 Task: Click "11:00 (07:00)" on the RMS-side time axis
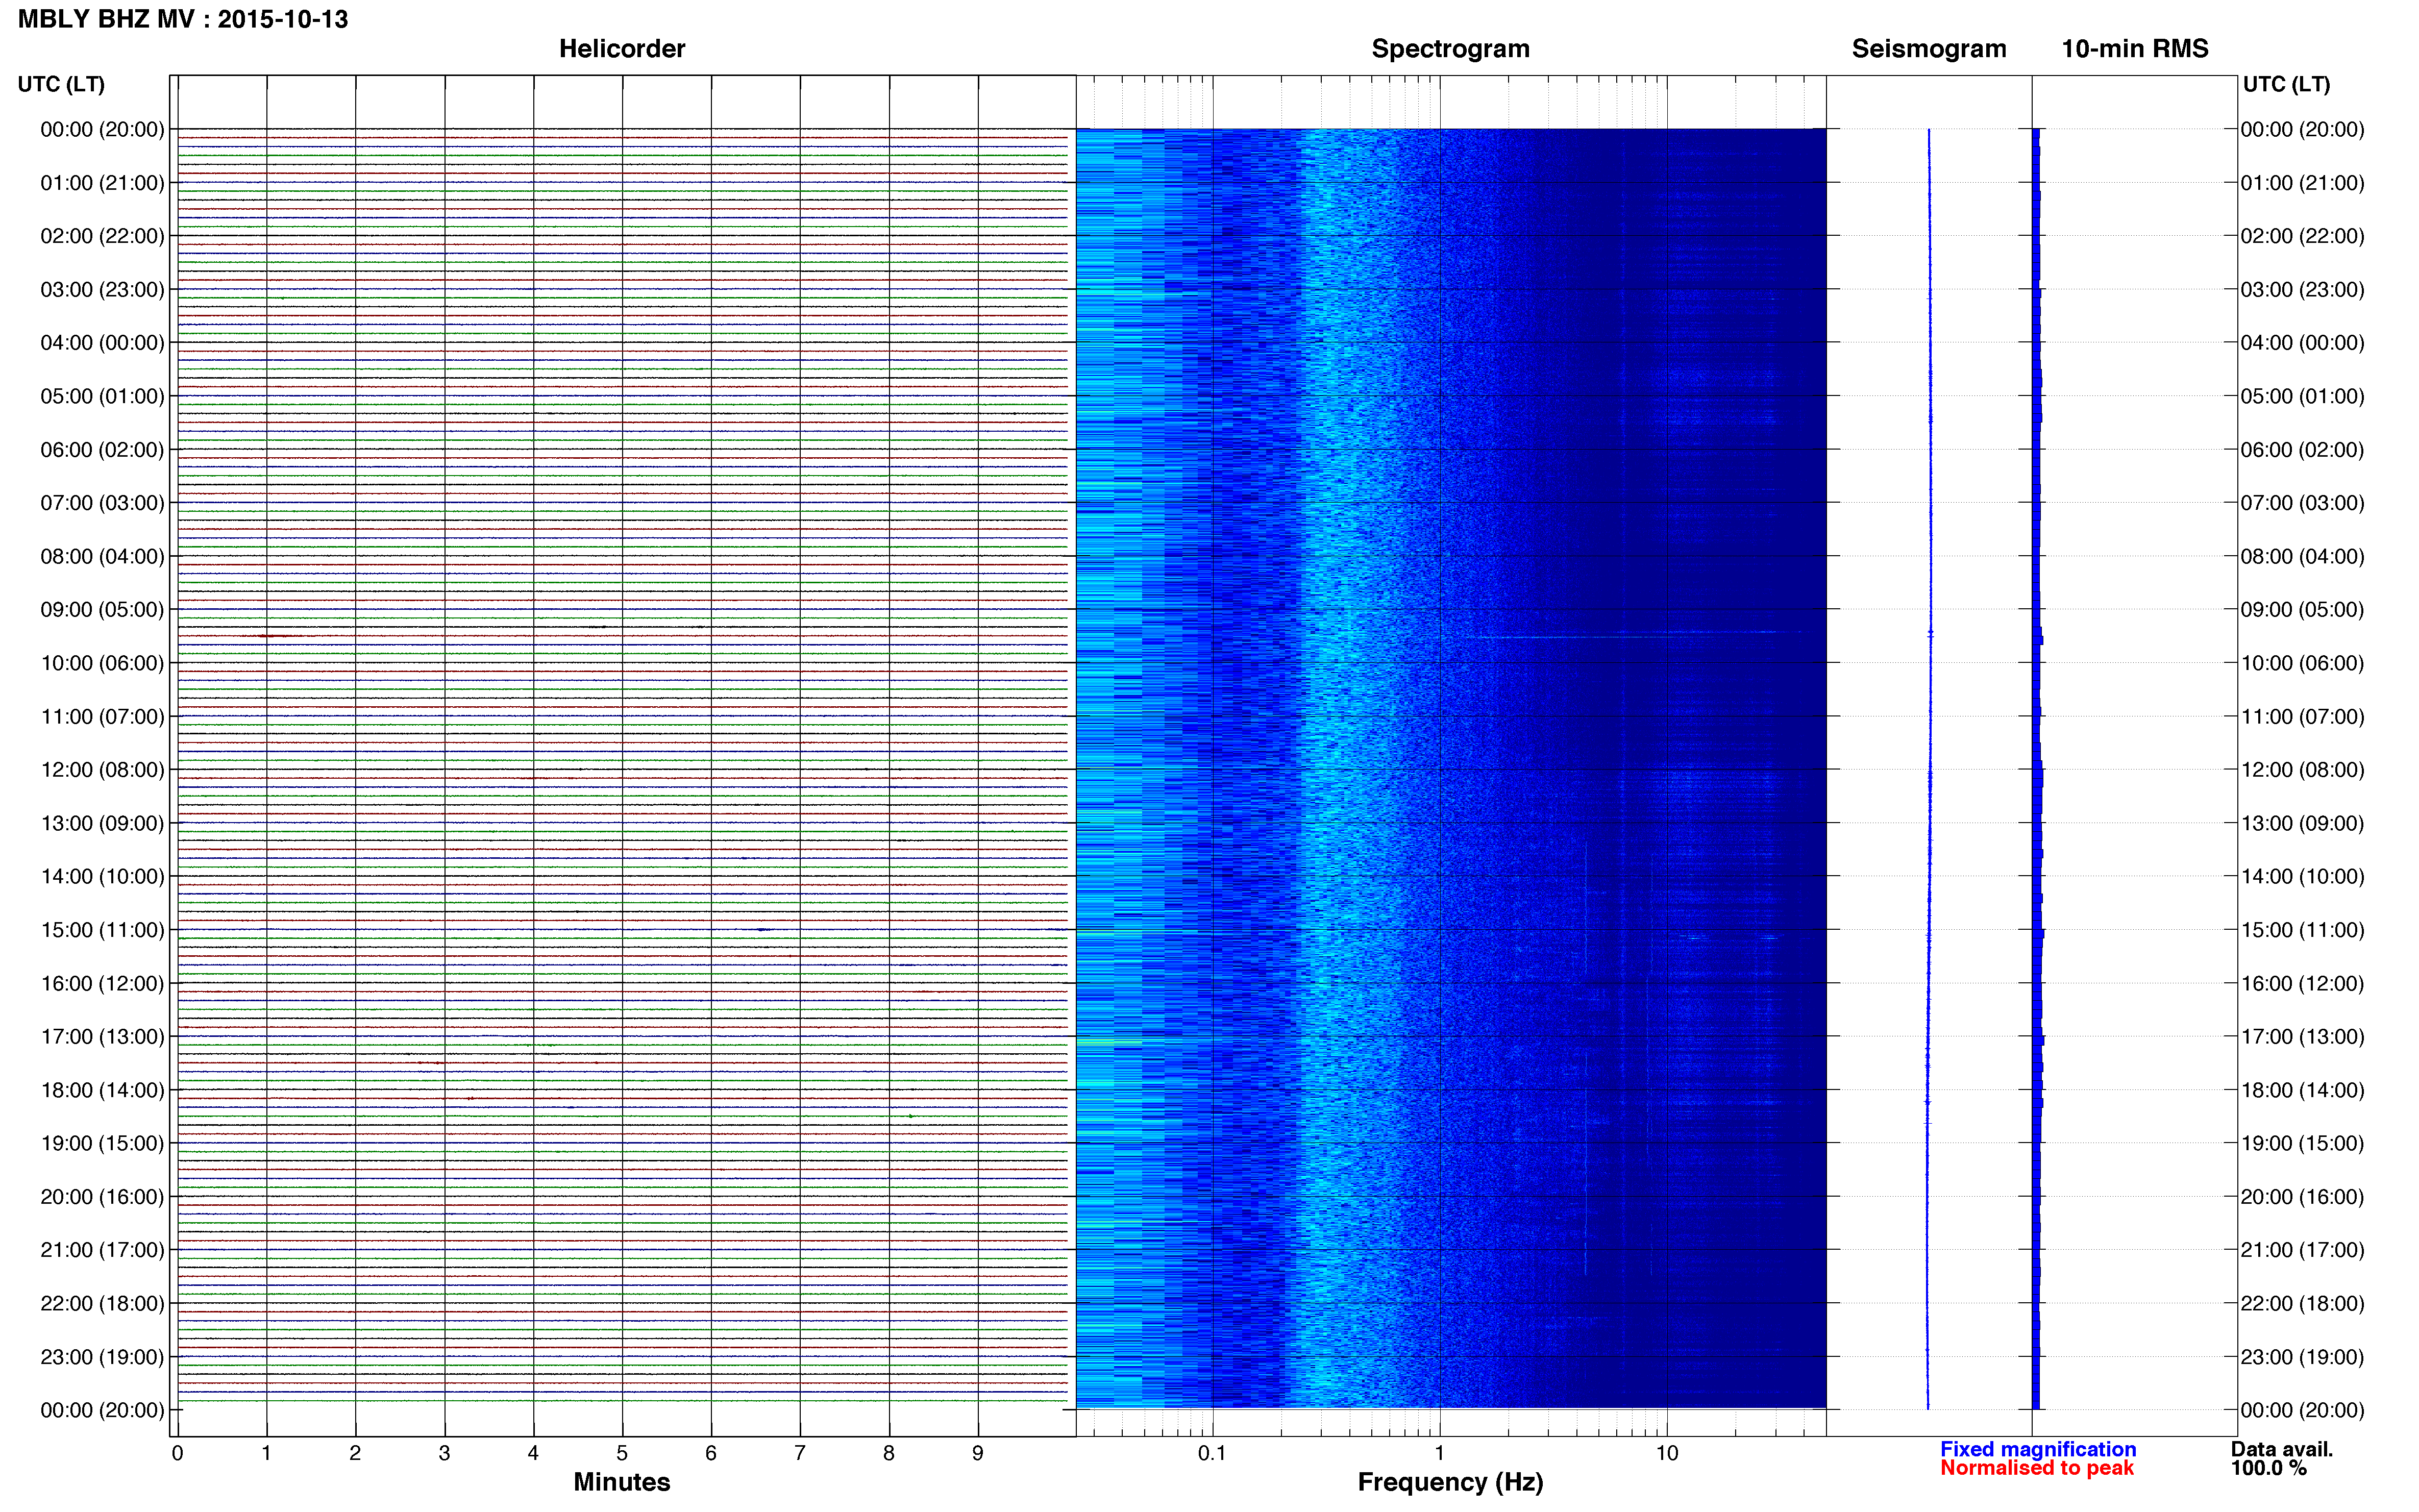coord(2303,717)
